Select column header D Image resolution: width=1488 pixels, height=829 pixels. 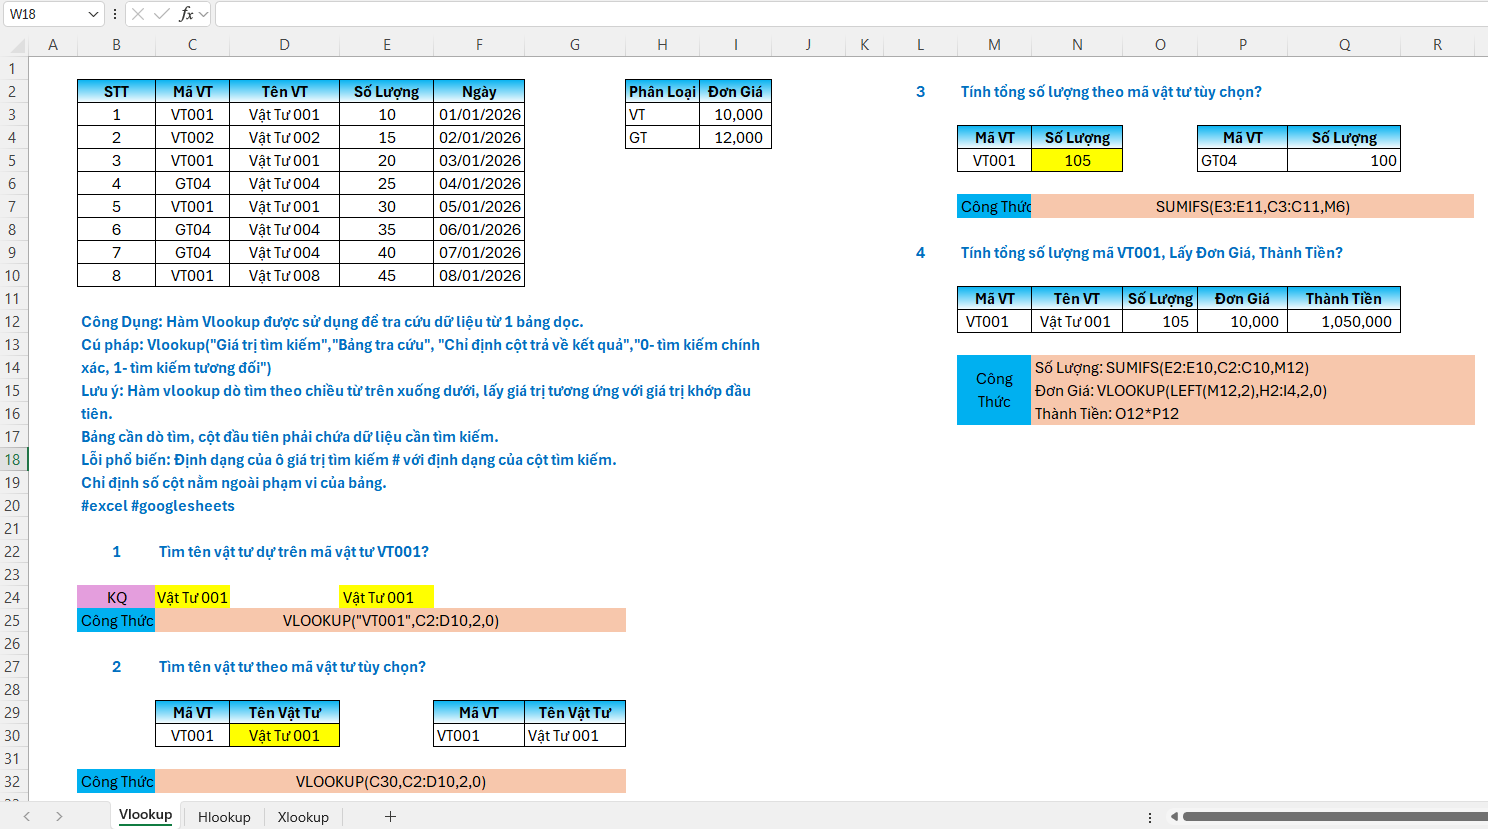(x=284, y=45)
